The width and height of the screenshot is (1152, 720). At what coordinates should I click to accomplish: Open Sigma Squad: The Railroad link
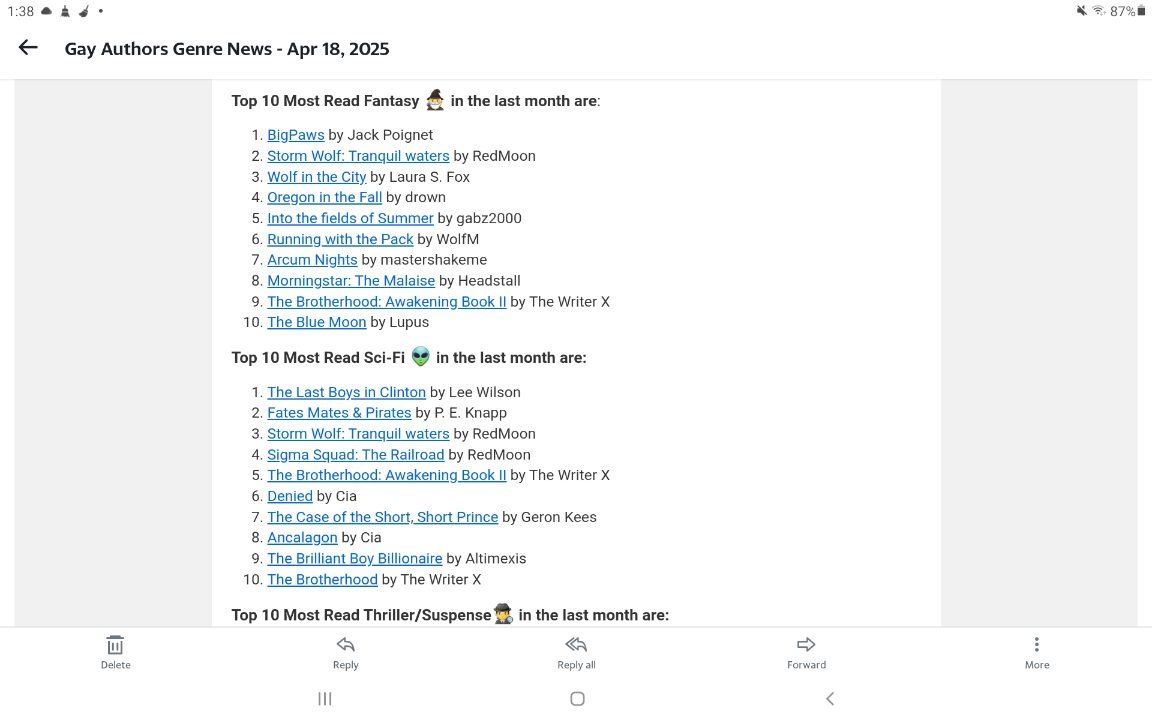click(355, 455)
